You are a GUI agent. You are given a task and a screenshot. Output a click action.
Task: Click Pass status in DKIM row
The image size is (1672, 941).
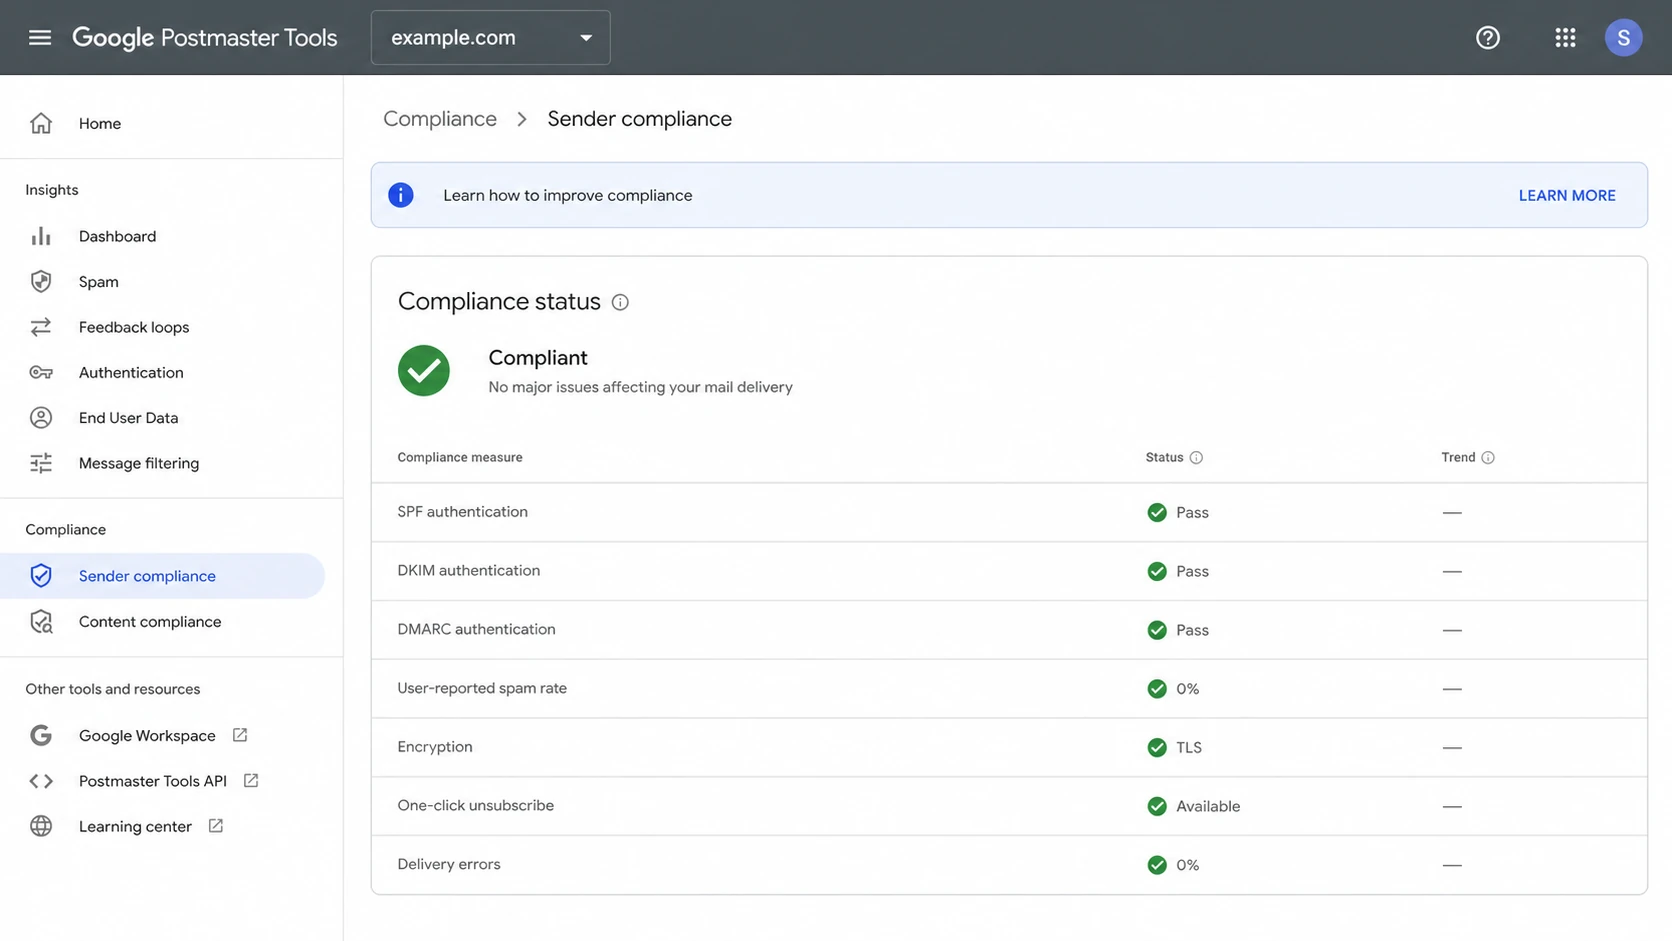1192,571
